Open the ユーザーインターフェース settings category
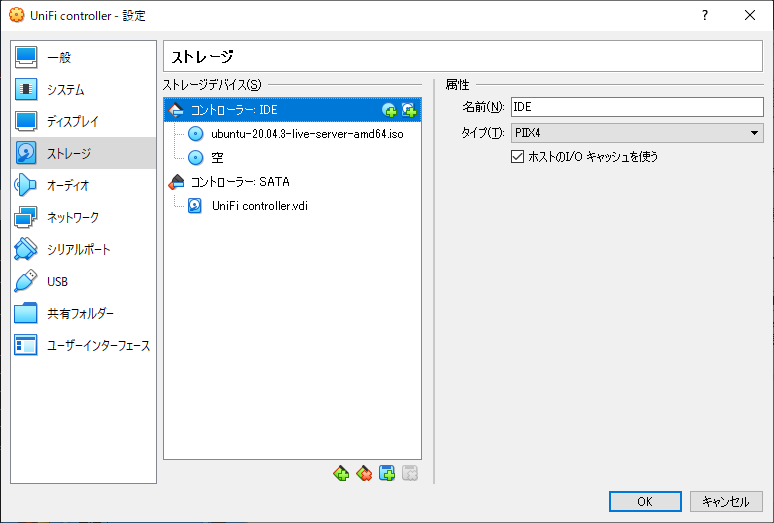 [x=83, y=345]
